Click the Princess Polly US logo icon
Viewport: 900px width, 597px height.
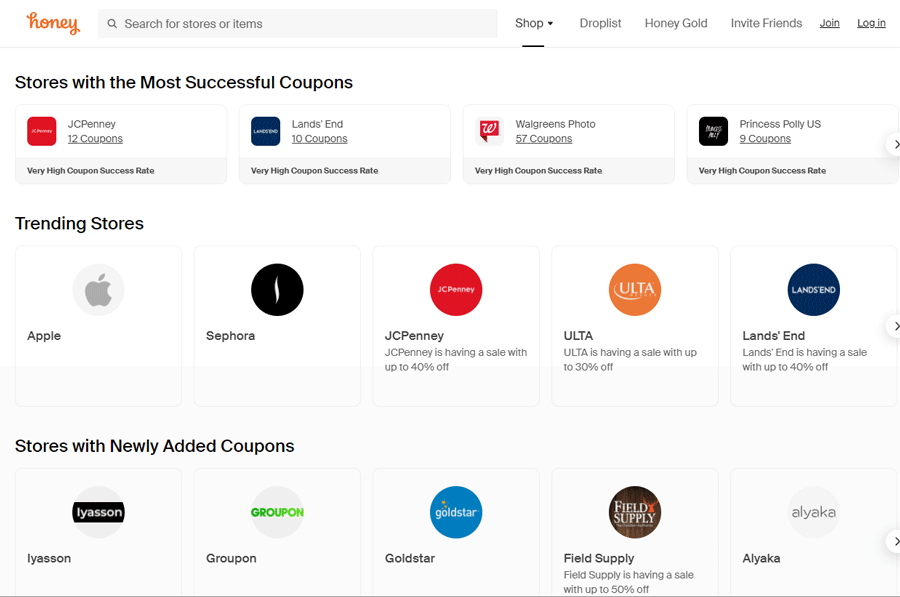pyautogui.click(x=713, y=131)
